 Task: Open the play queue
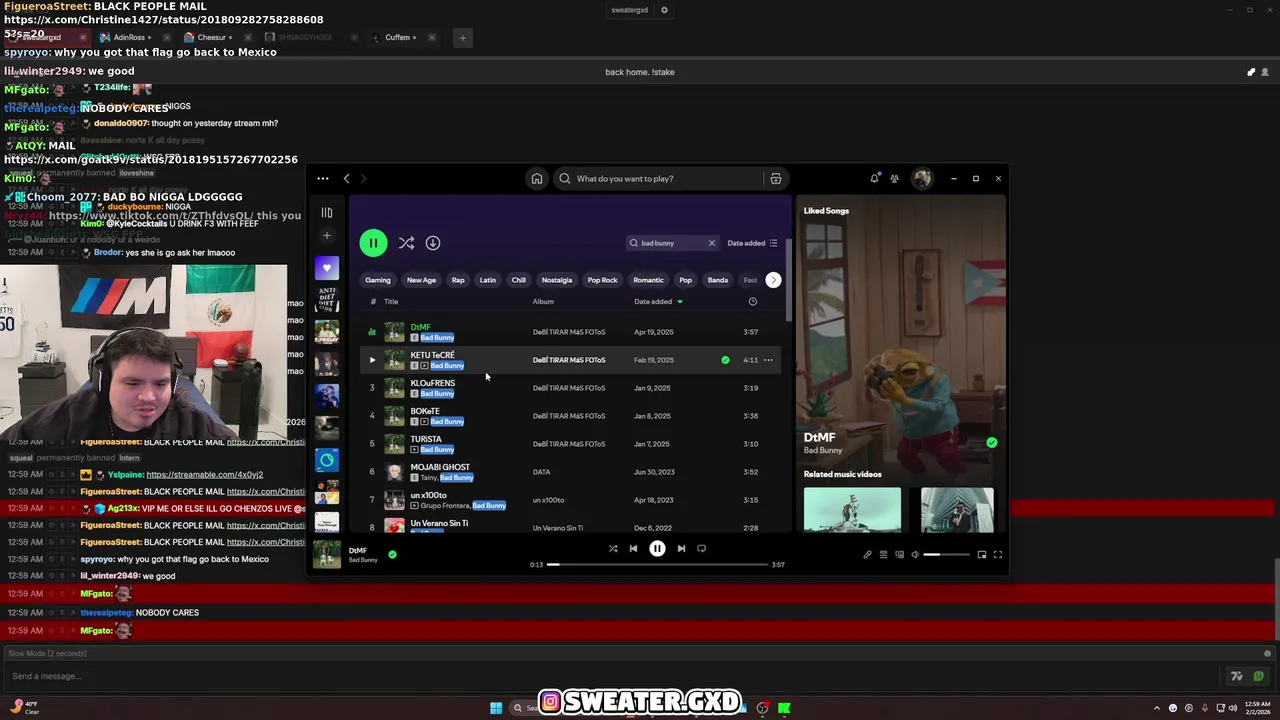(x=883, y=555)
